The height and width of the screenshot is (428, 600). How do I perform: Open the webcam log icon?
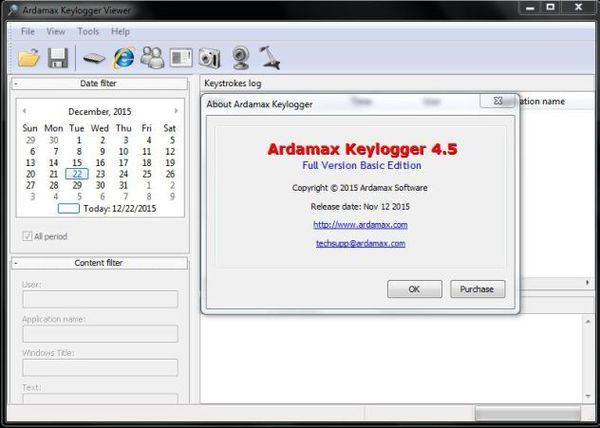241,58
